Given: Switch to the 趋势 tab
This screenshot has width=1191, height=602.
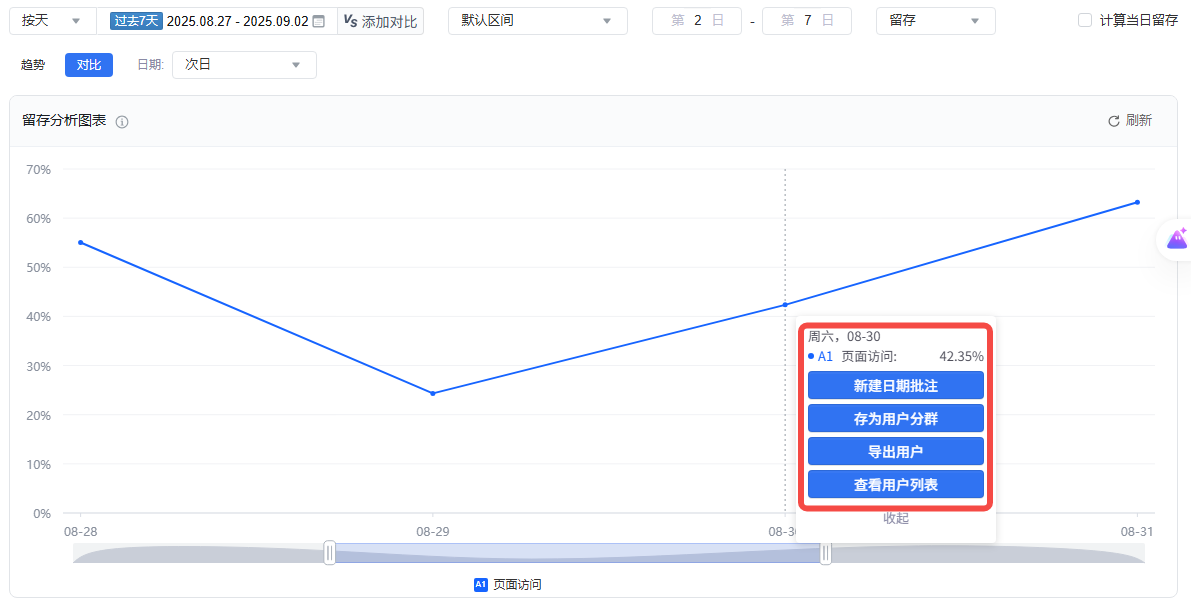Looking at the screenshot, I should [33, 65].
